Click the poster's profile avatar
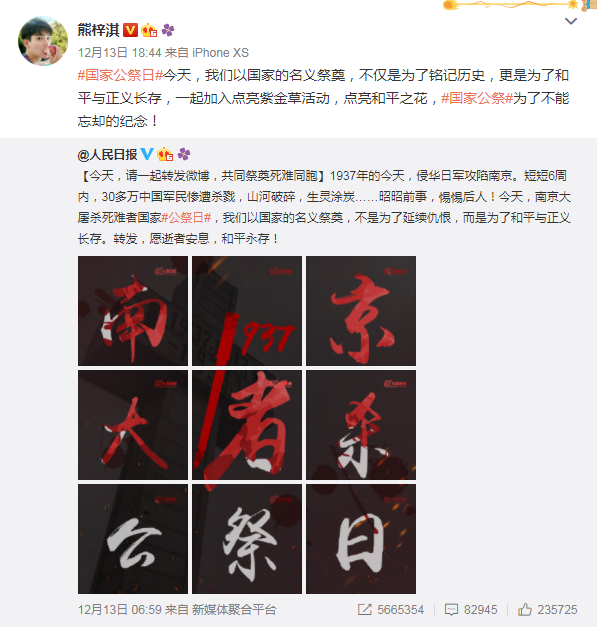This screenshot has height=630, width=597. (x=43, y=41)
